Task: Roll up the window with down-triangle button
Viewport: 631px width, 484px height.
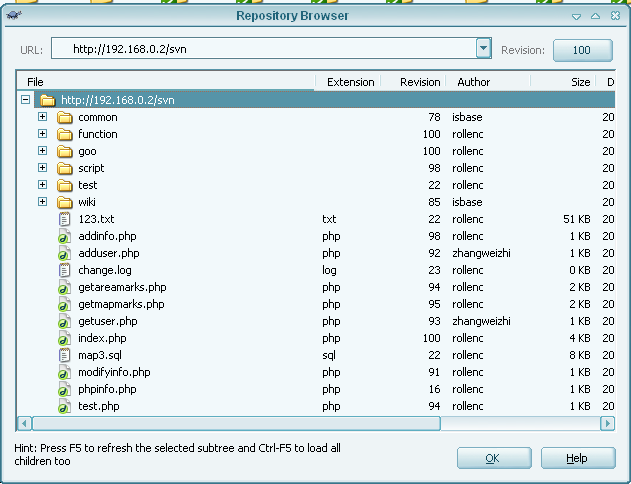Action: 576,16
